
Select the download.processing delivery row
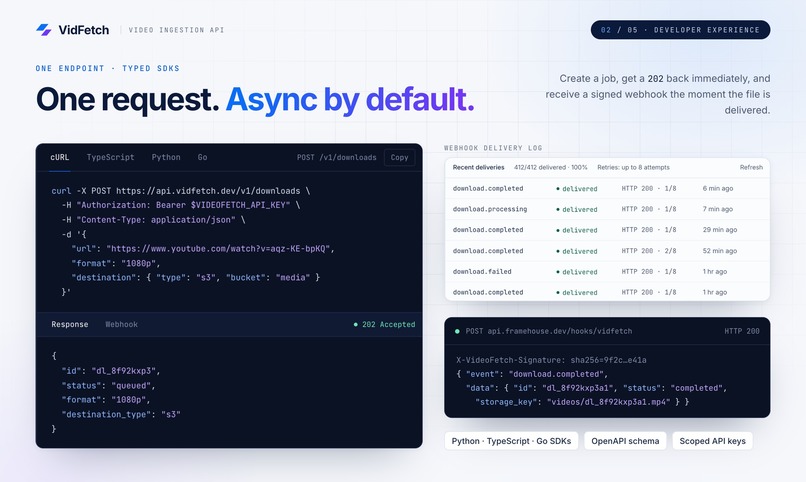[x=607, y=209]
